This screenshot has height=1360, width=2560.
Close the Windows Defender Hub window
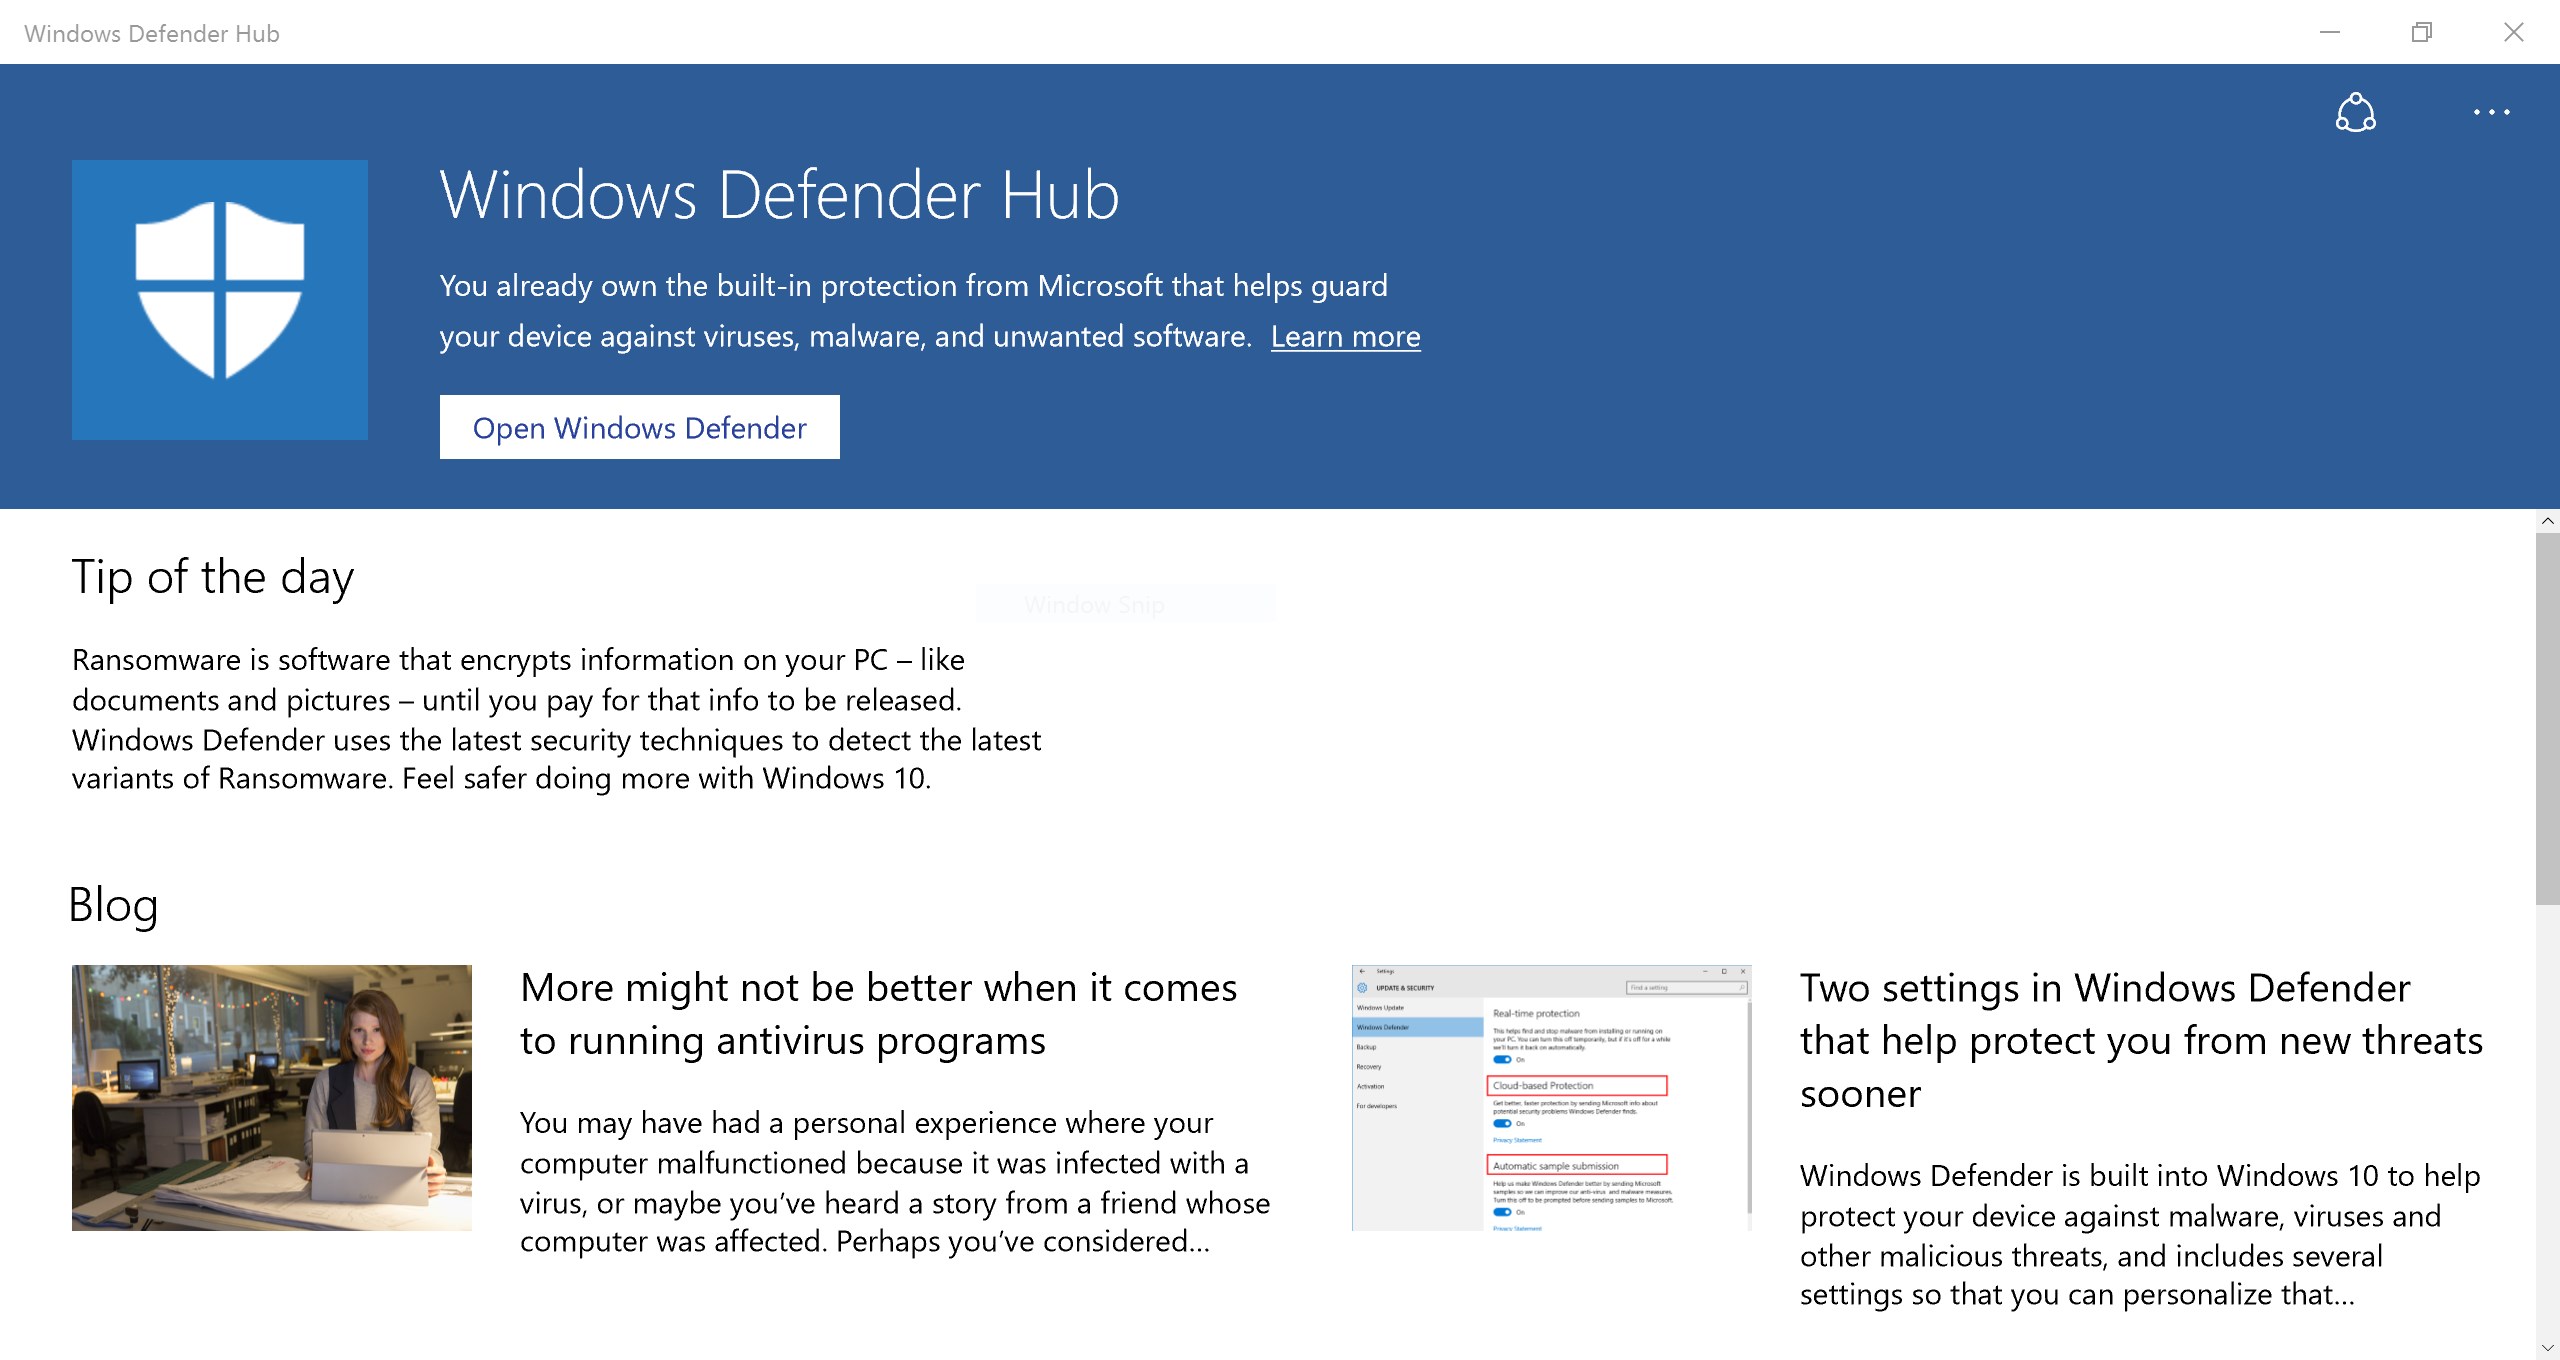point(2513,33)
